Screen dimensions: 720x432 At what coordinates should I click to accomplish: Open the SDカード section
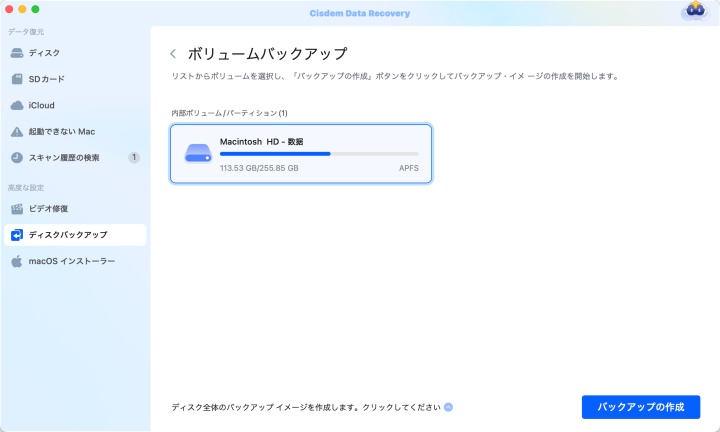75,79
